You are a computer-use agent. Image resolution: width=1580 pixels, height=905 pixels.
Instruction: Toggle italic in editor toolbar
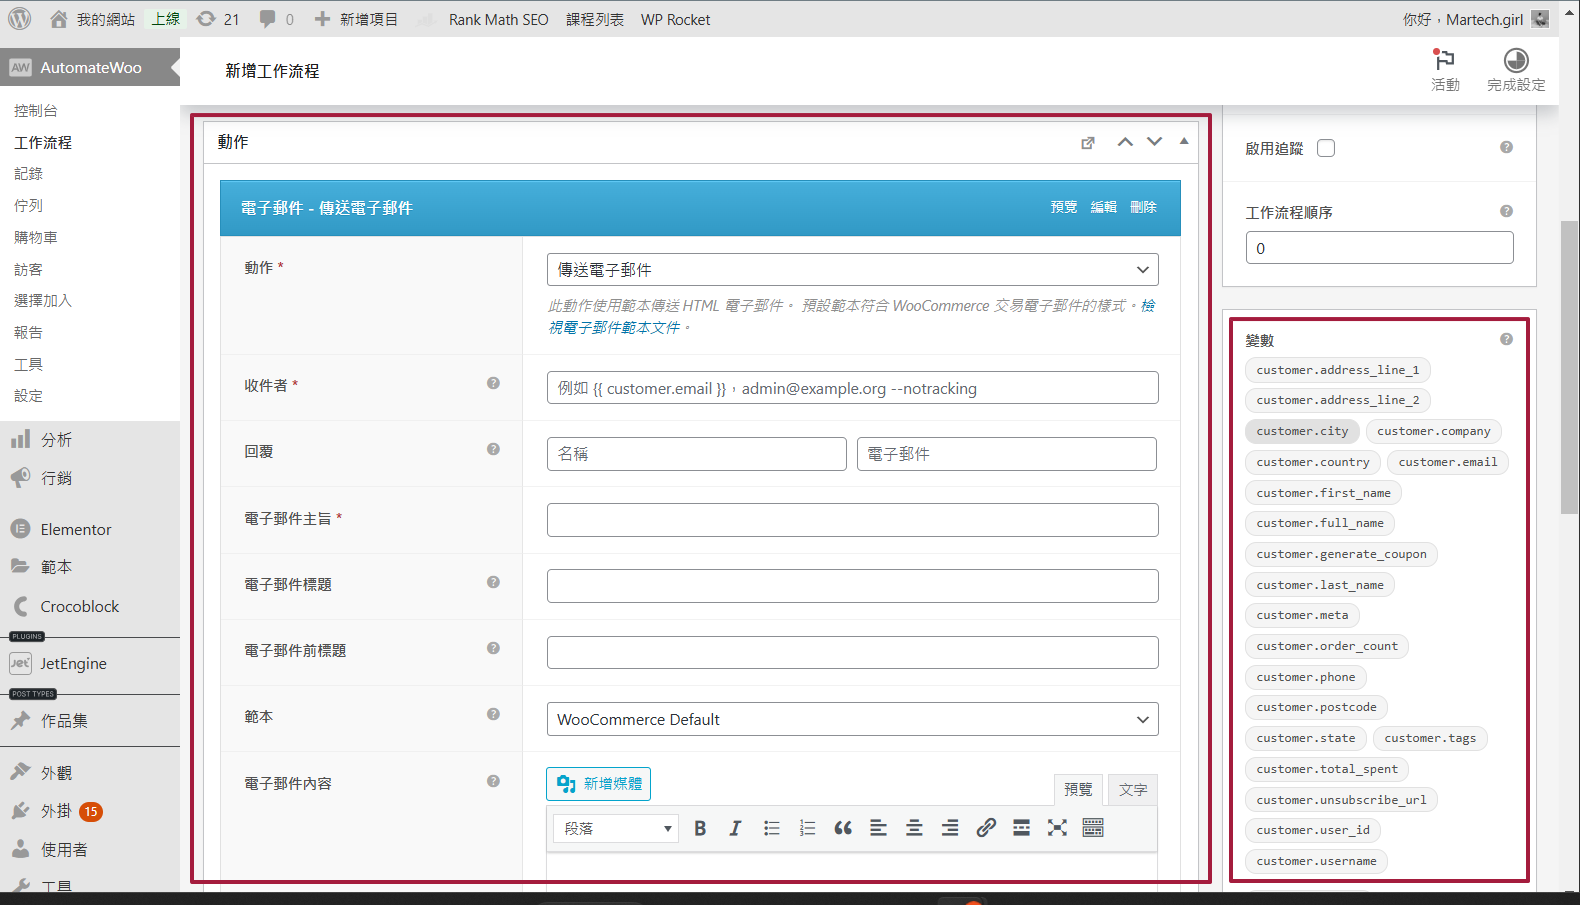coord(735,828)
